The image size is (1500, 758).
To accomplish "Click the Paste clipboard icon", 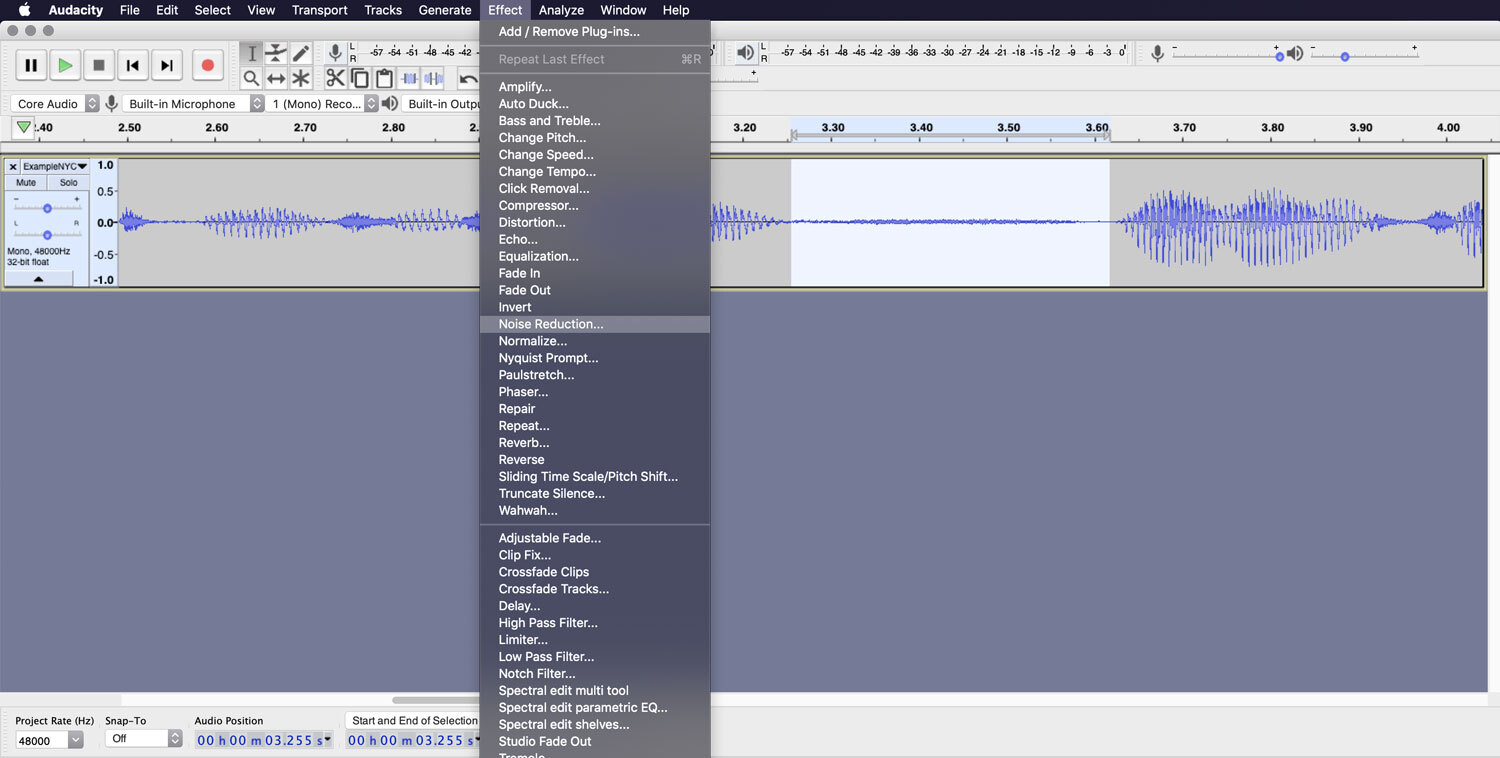I will 384,78.
